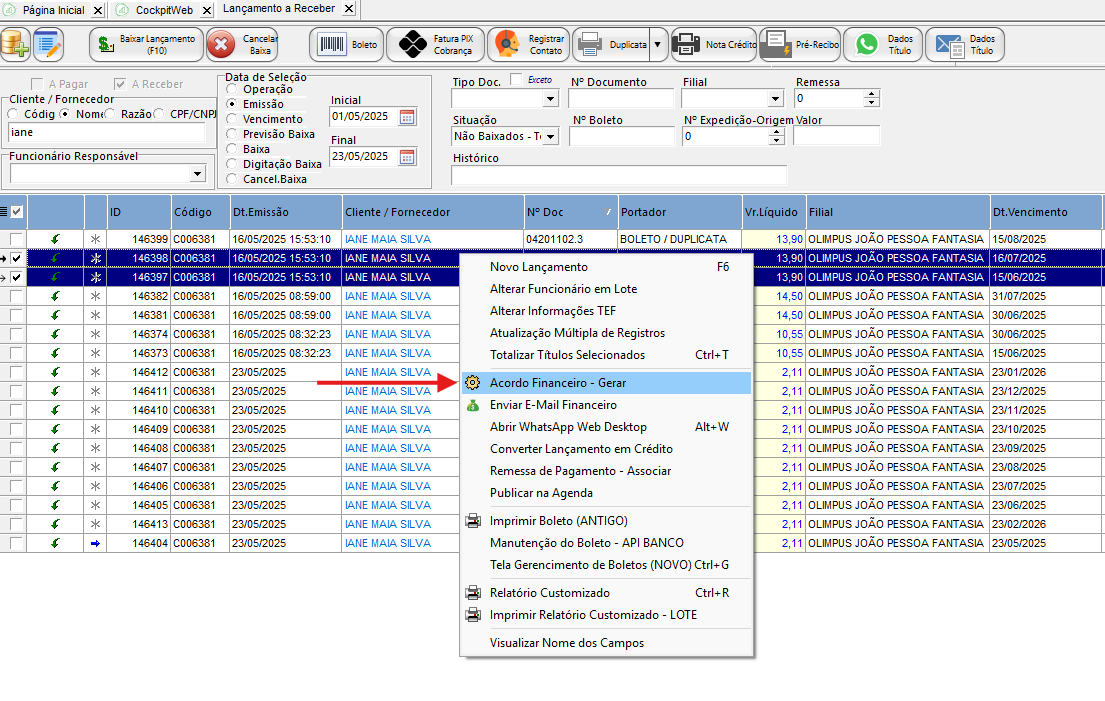Choose Imprimir Boleto (ANTIGO) menu item
The image size is (1105, 701).
pos(607,521)
